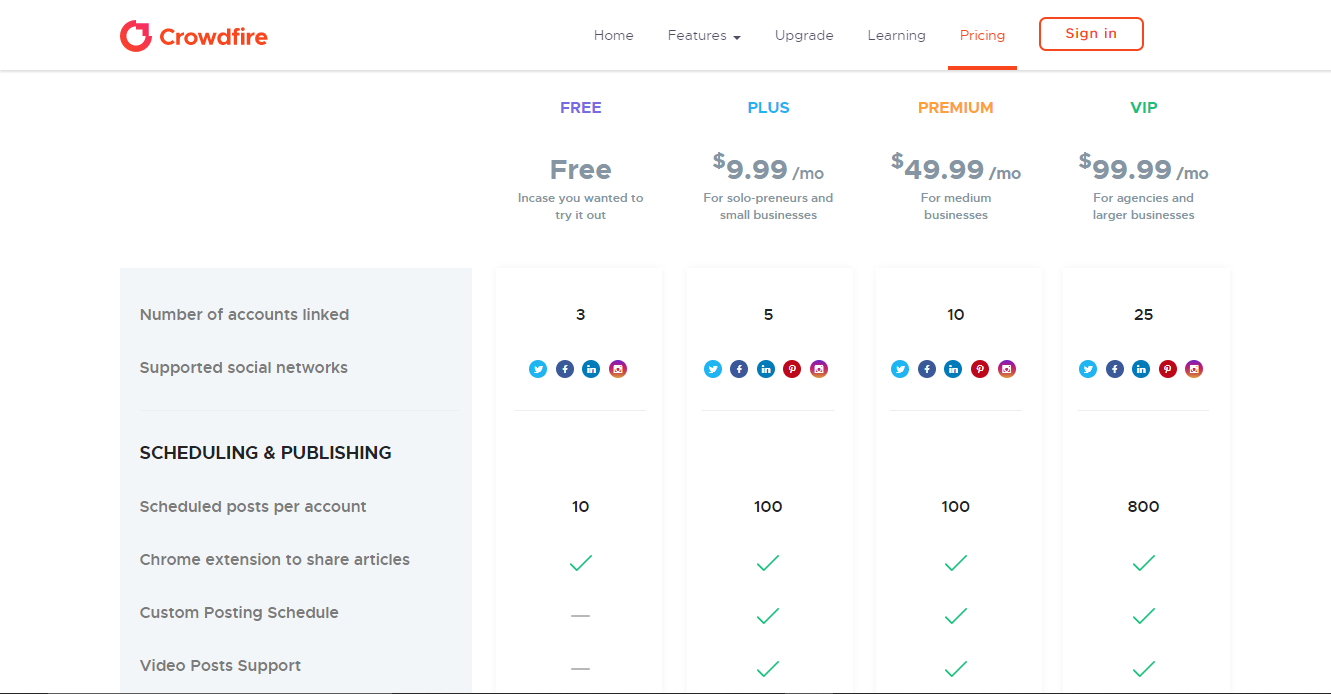Screen dimensions: 1331x694
Task: Click 'Chrome extension to share articles' label
Action: 275,560
